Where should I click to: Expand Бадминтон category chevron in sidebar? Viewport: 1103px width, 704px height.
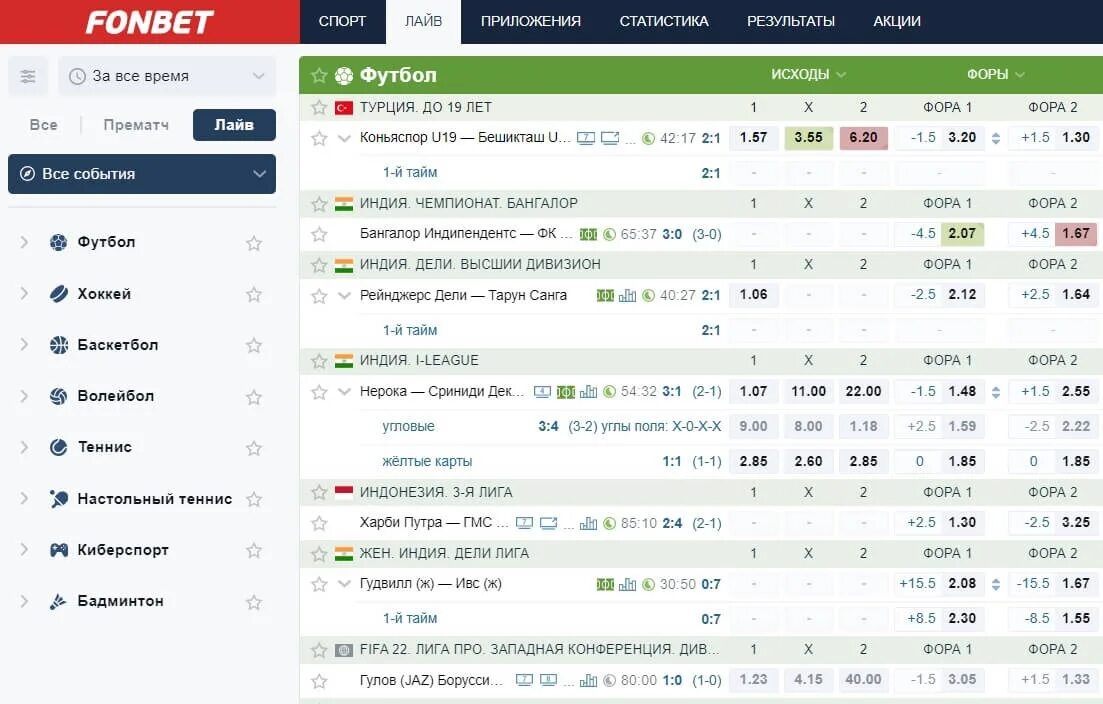tap(25, 601)
